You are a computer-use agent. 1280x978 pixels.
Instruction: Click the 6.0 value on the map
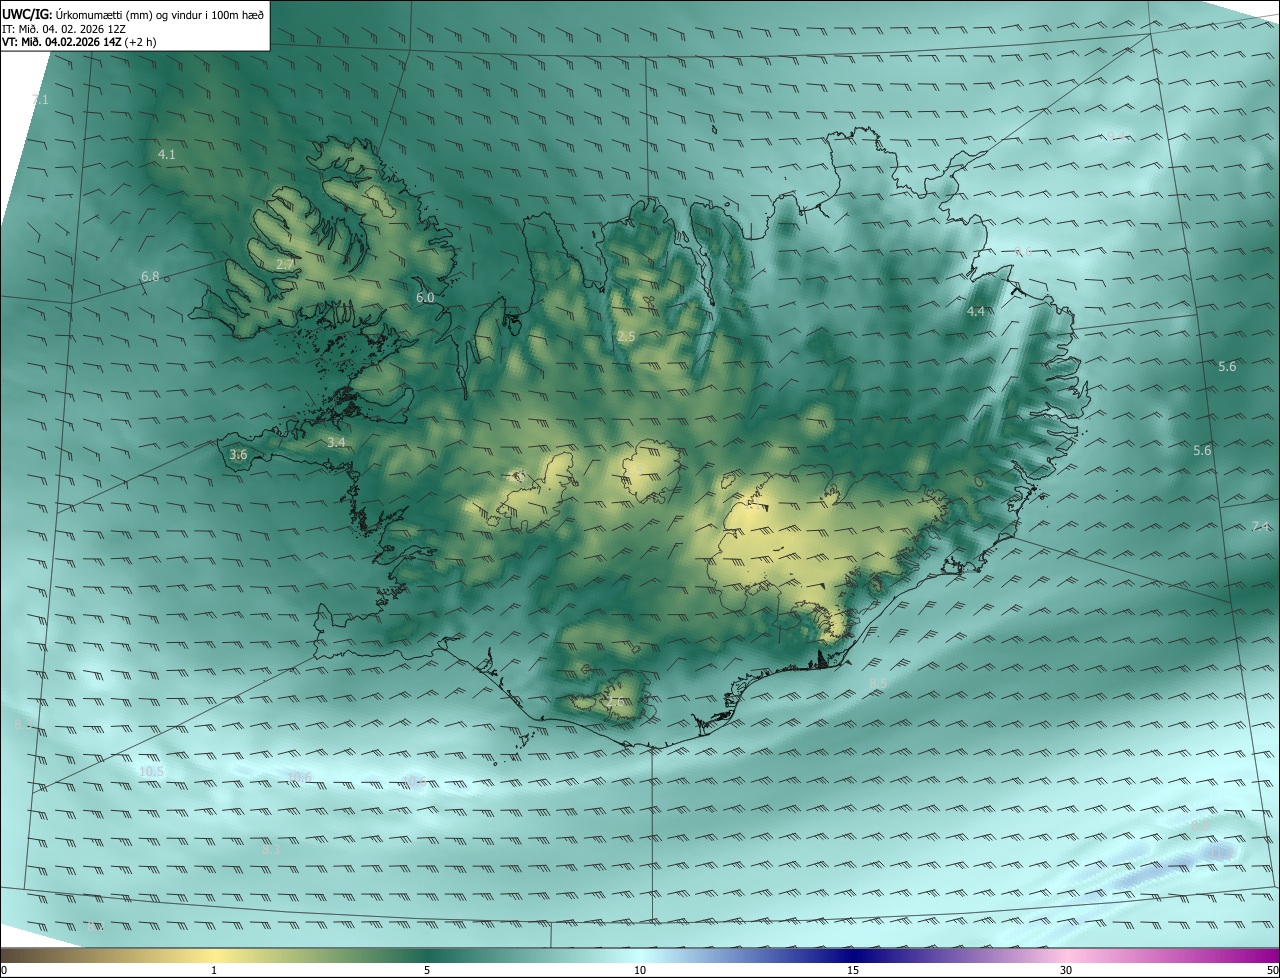pos(425,297)
